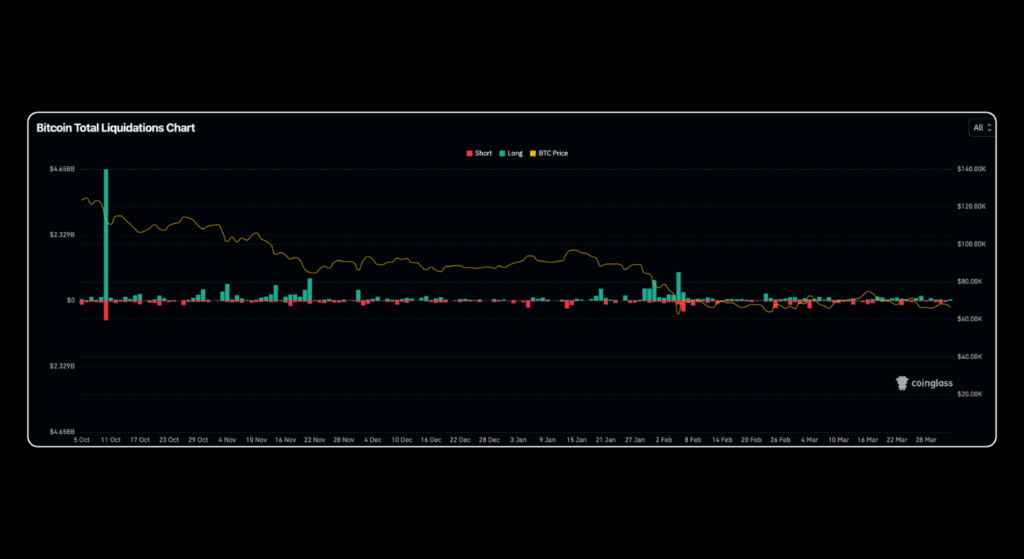Click the "27 Jan" date label
The image size is (1024, 559).
(x=635, y=440)
